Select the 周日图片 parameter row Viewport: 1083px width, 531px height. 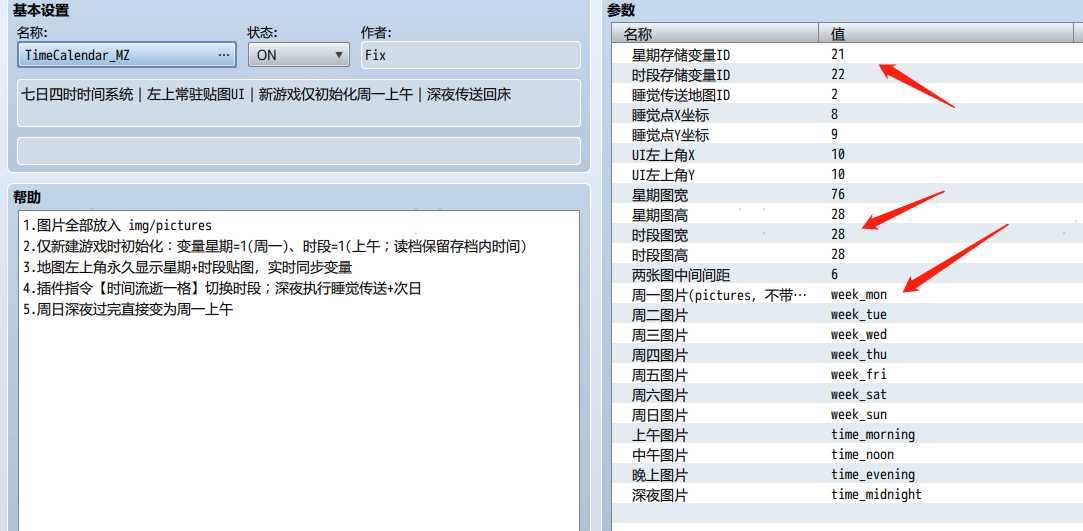pyautogui.click(x=847, y=414)
